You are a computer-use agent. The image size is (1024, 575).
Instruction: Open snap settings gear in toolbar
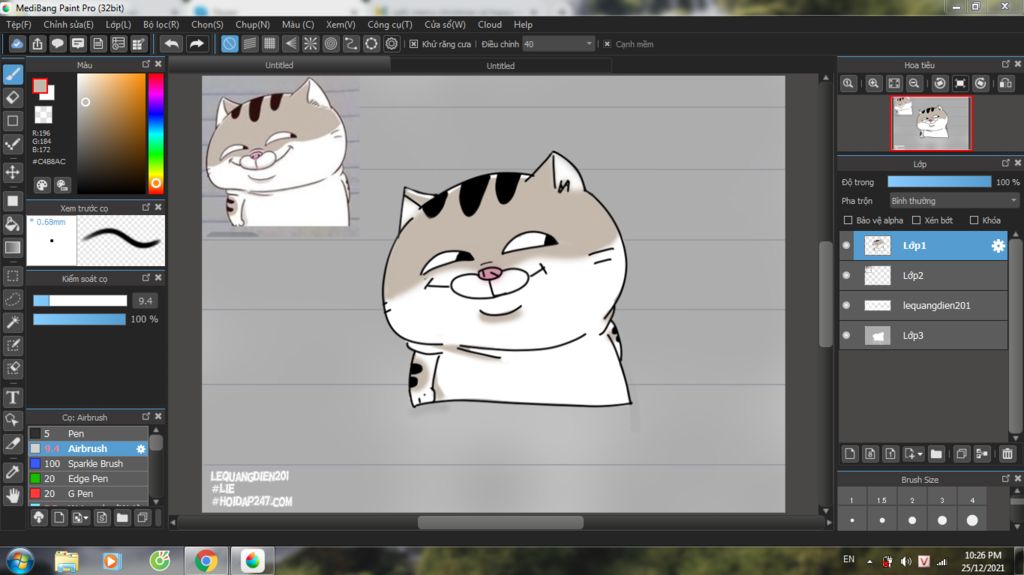391,44
